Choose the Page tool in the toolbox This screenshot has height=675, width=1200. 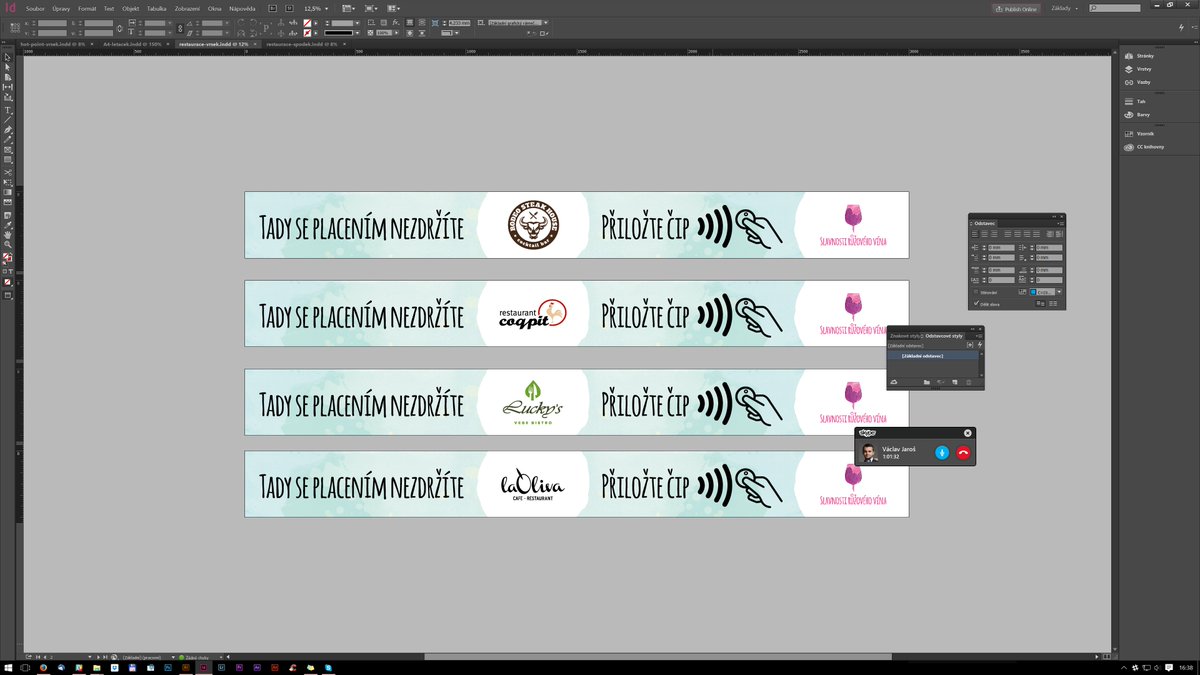coord(7,77)
